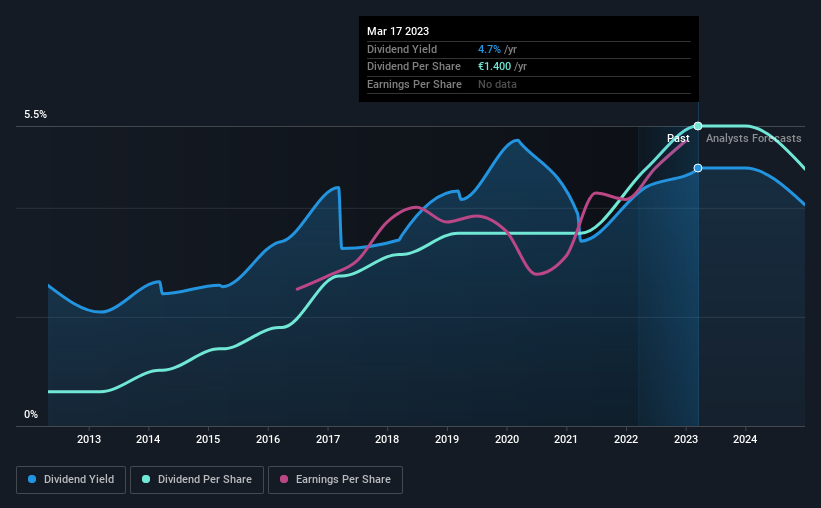Select the teal dividend per share data point
Screen dimensions: 821x508
coord(698,126)
